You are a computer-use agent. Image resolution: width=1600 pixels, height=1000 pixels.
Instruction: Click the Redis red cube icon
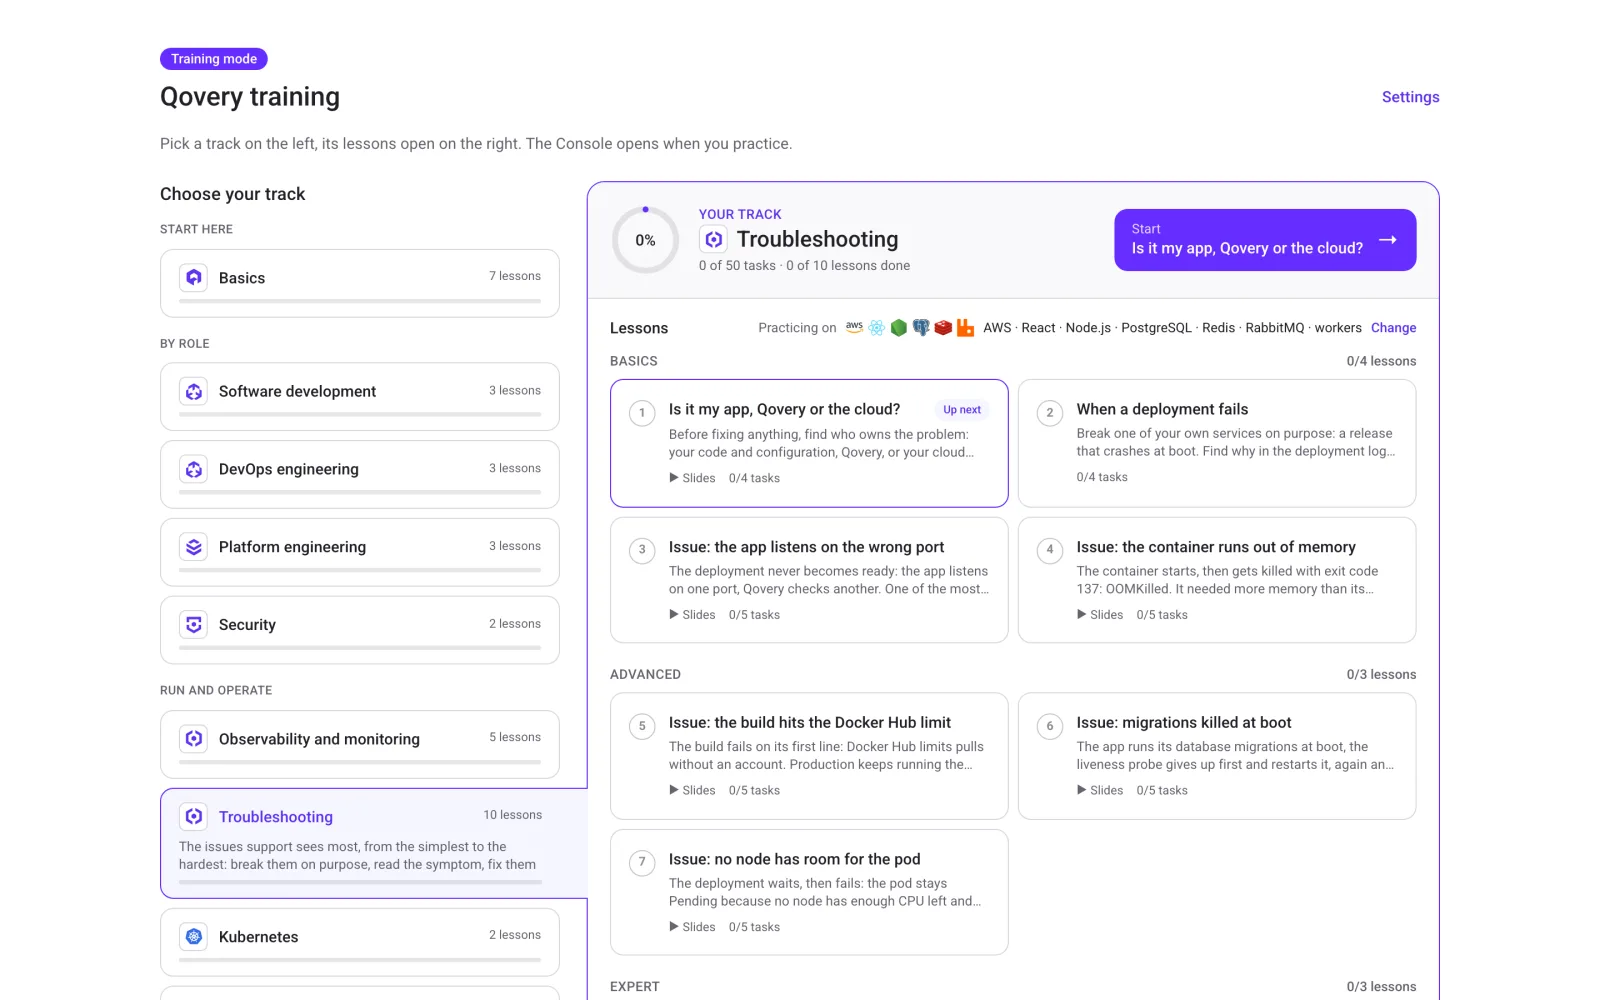click(943, 328)
